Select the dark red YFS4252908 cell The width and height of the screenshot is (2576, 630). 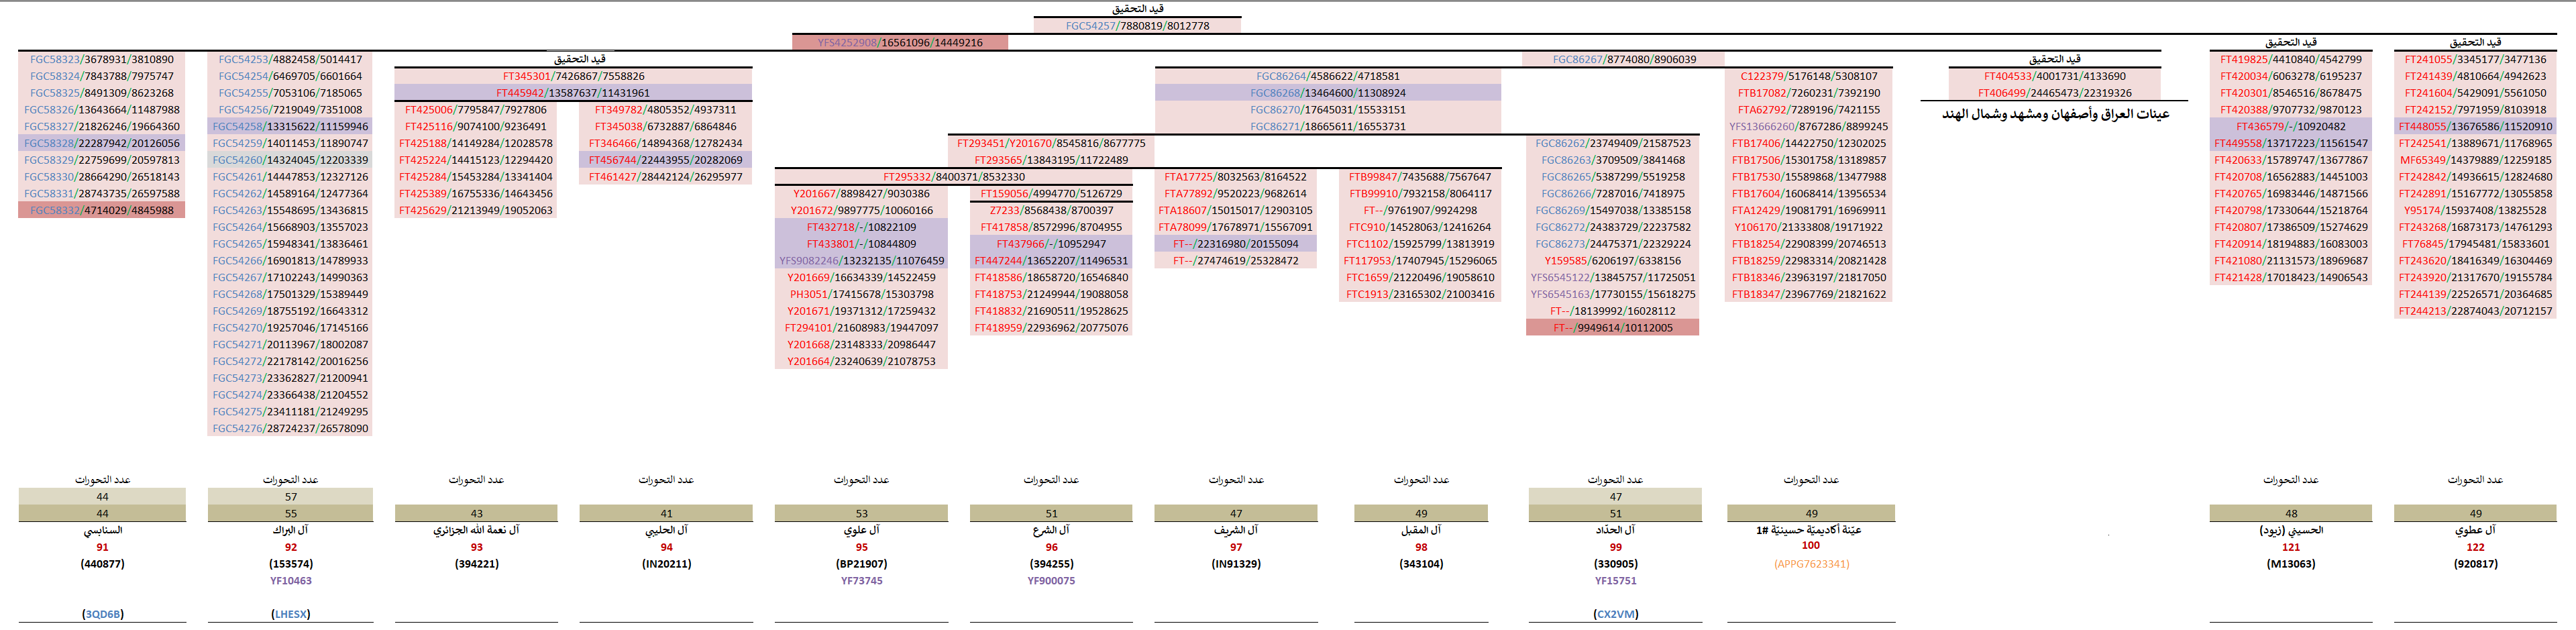(899, 43)
